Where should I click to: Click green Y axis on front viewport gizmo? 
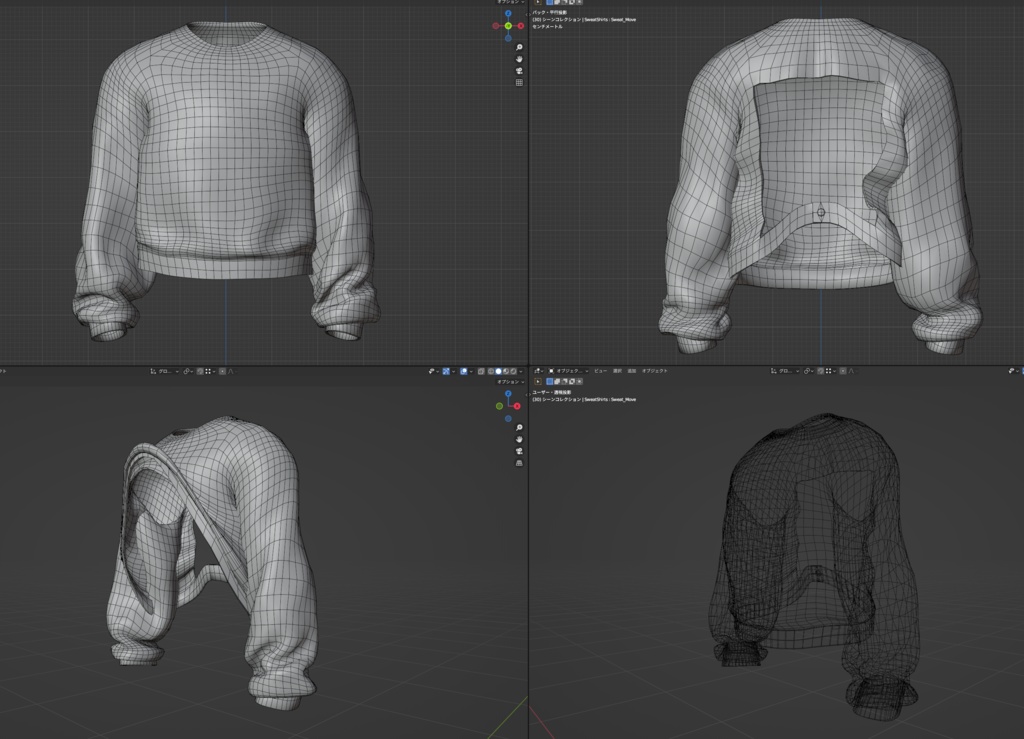pos(508,26)
